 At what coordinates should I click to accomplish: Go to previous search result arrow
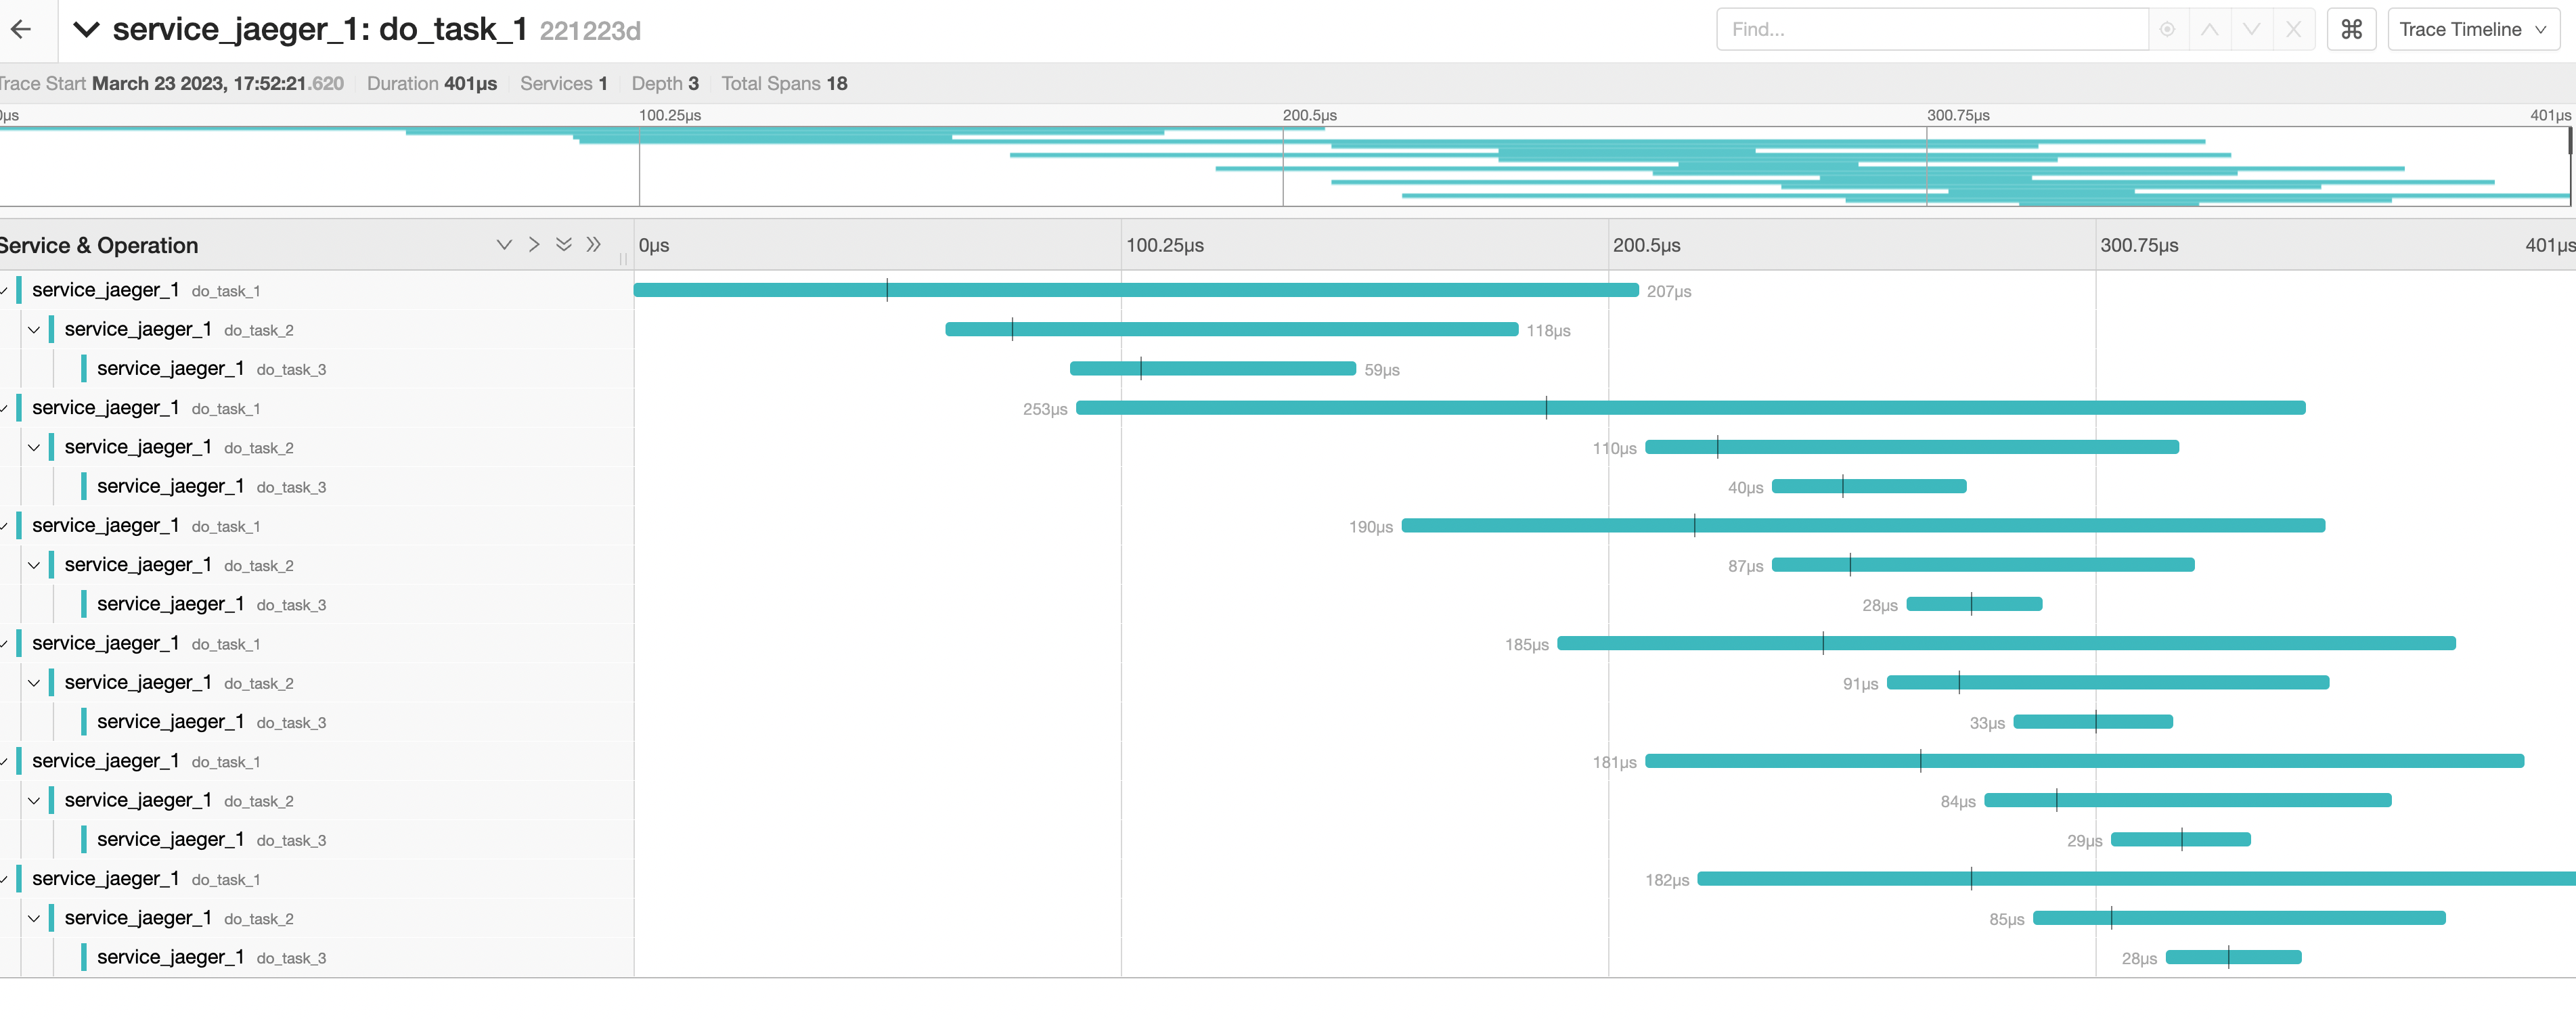point(2209,30)
